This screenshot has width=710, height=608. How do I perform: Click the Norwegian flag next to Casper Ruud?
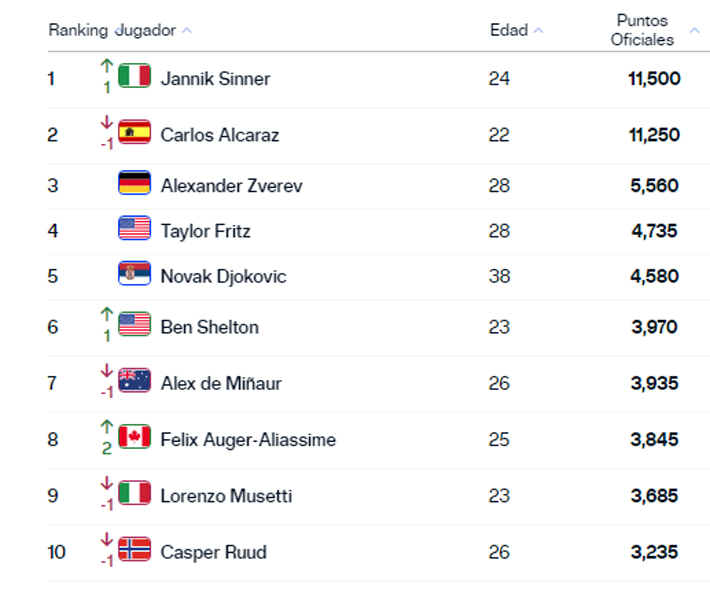134,550
